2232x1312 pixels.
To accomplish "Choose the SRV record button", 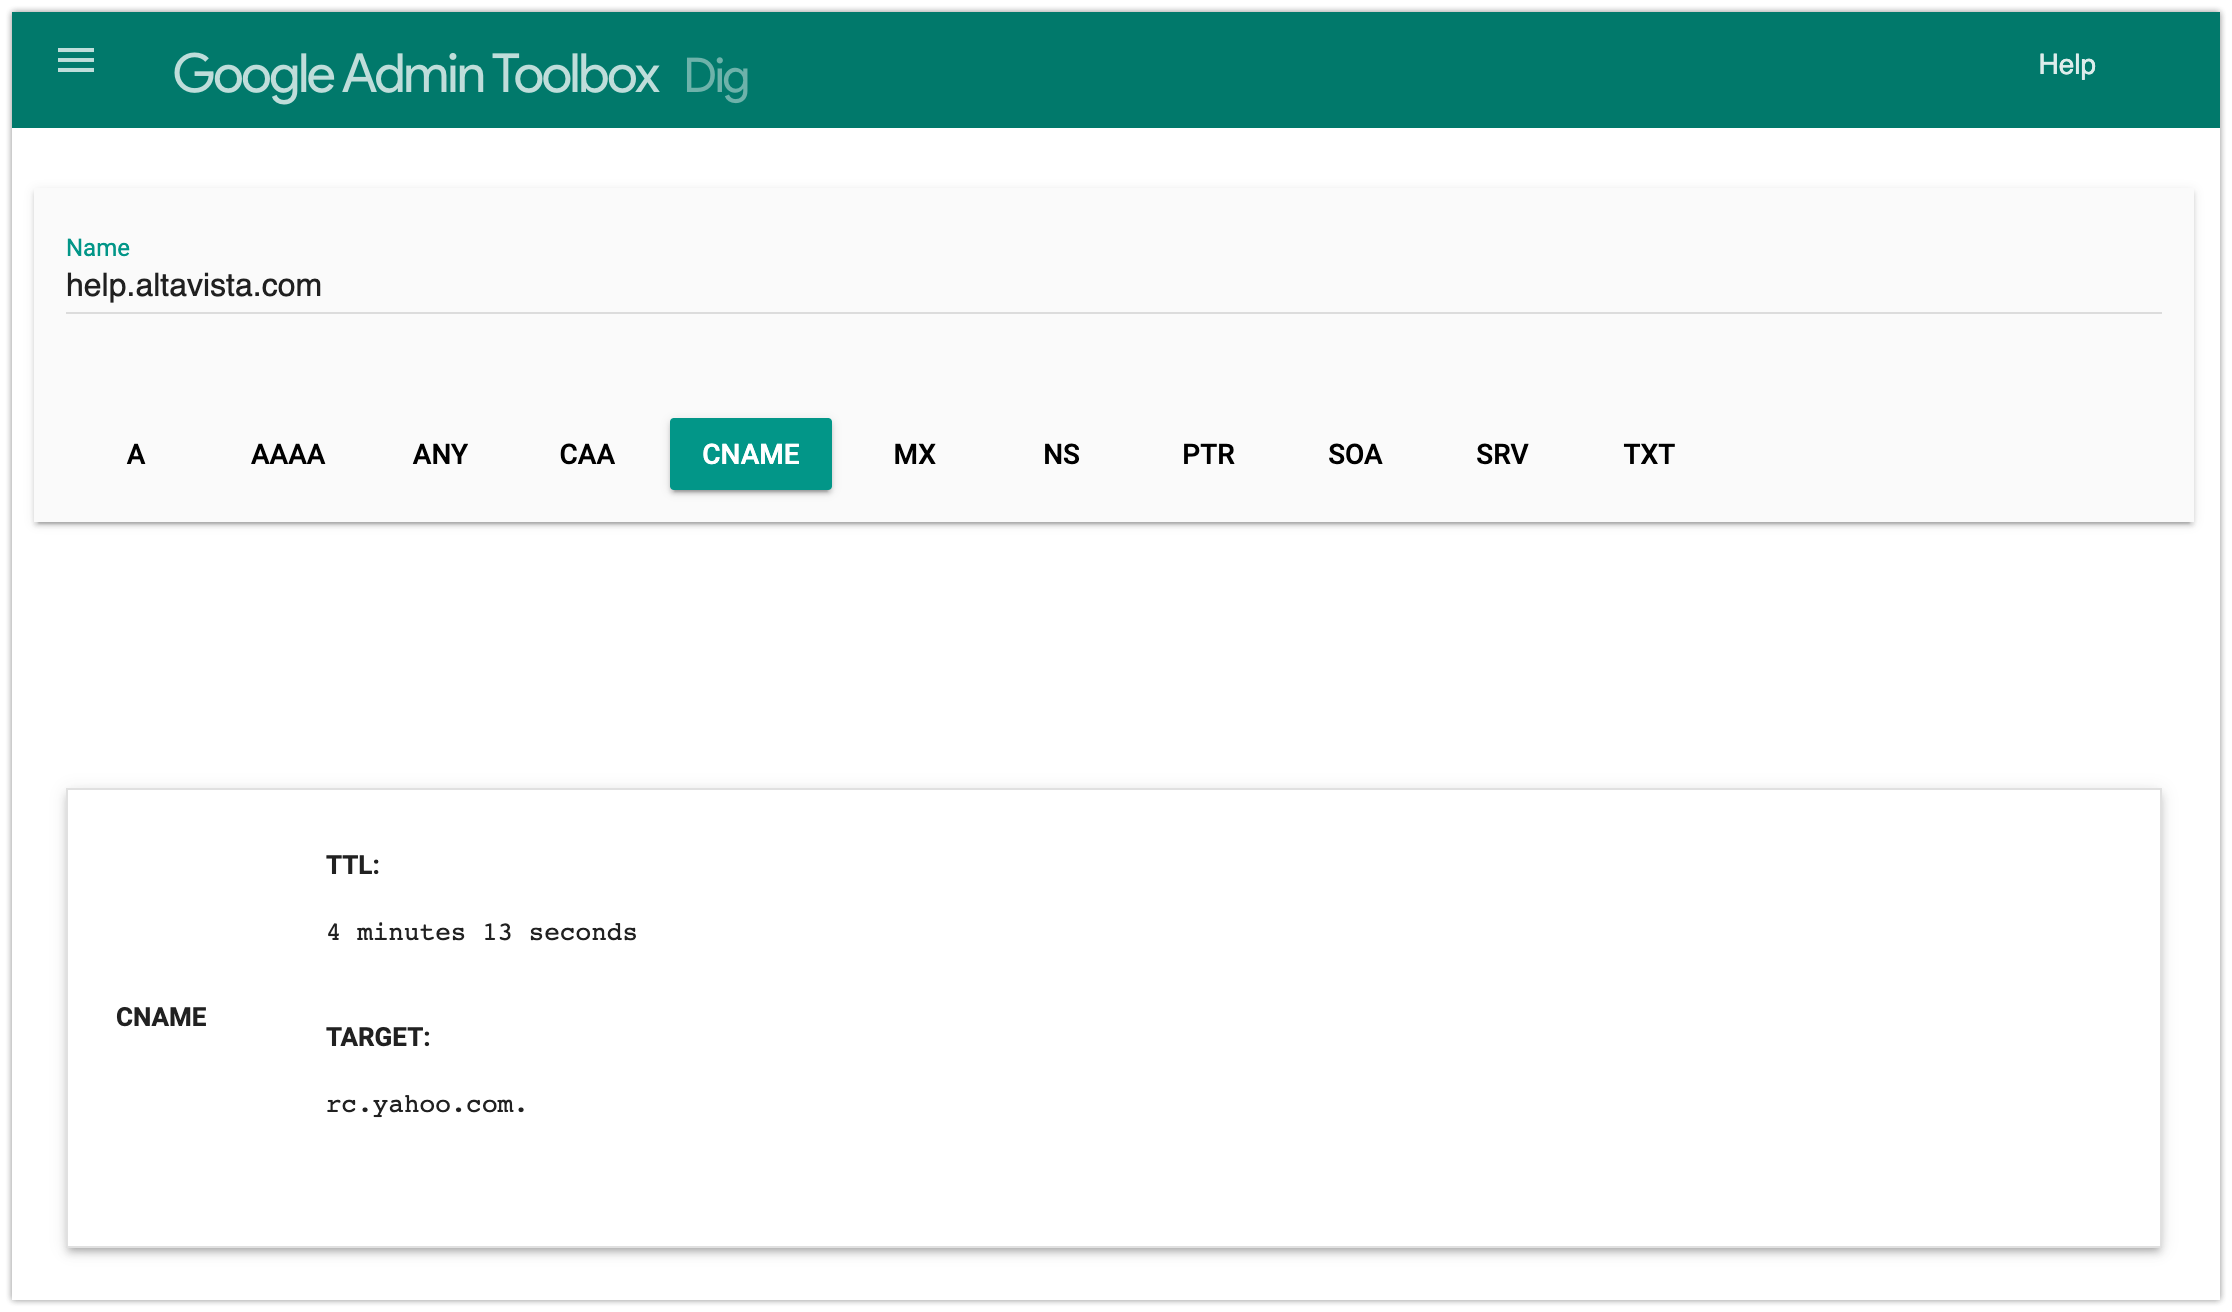I will point(1502,455).
